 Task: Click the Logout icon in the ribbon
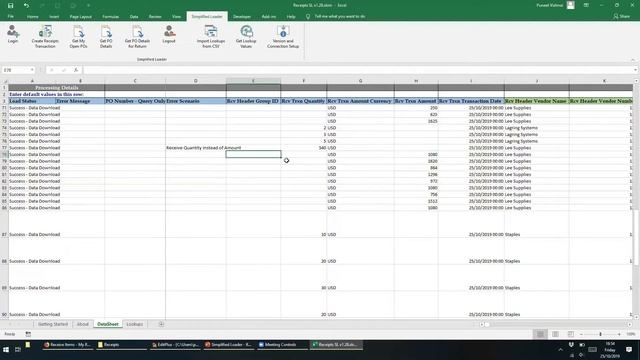tap(169, 34)
